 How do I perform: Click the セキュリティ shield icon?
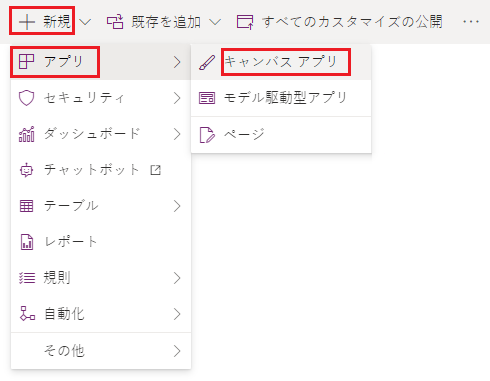[26, 98]
